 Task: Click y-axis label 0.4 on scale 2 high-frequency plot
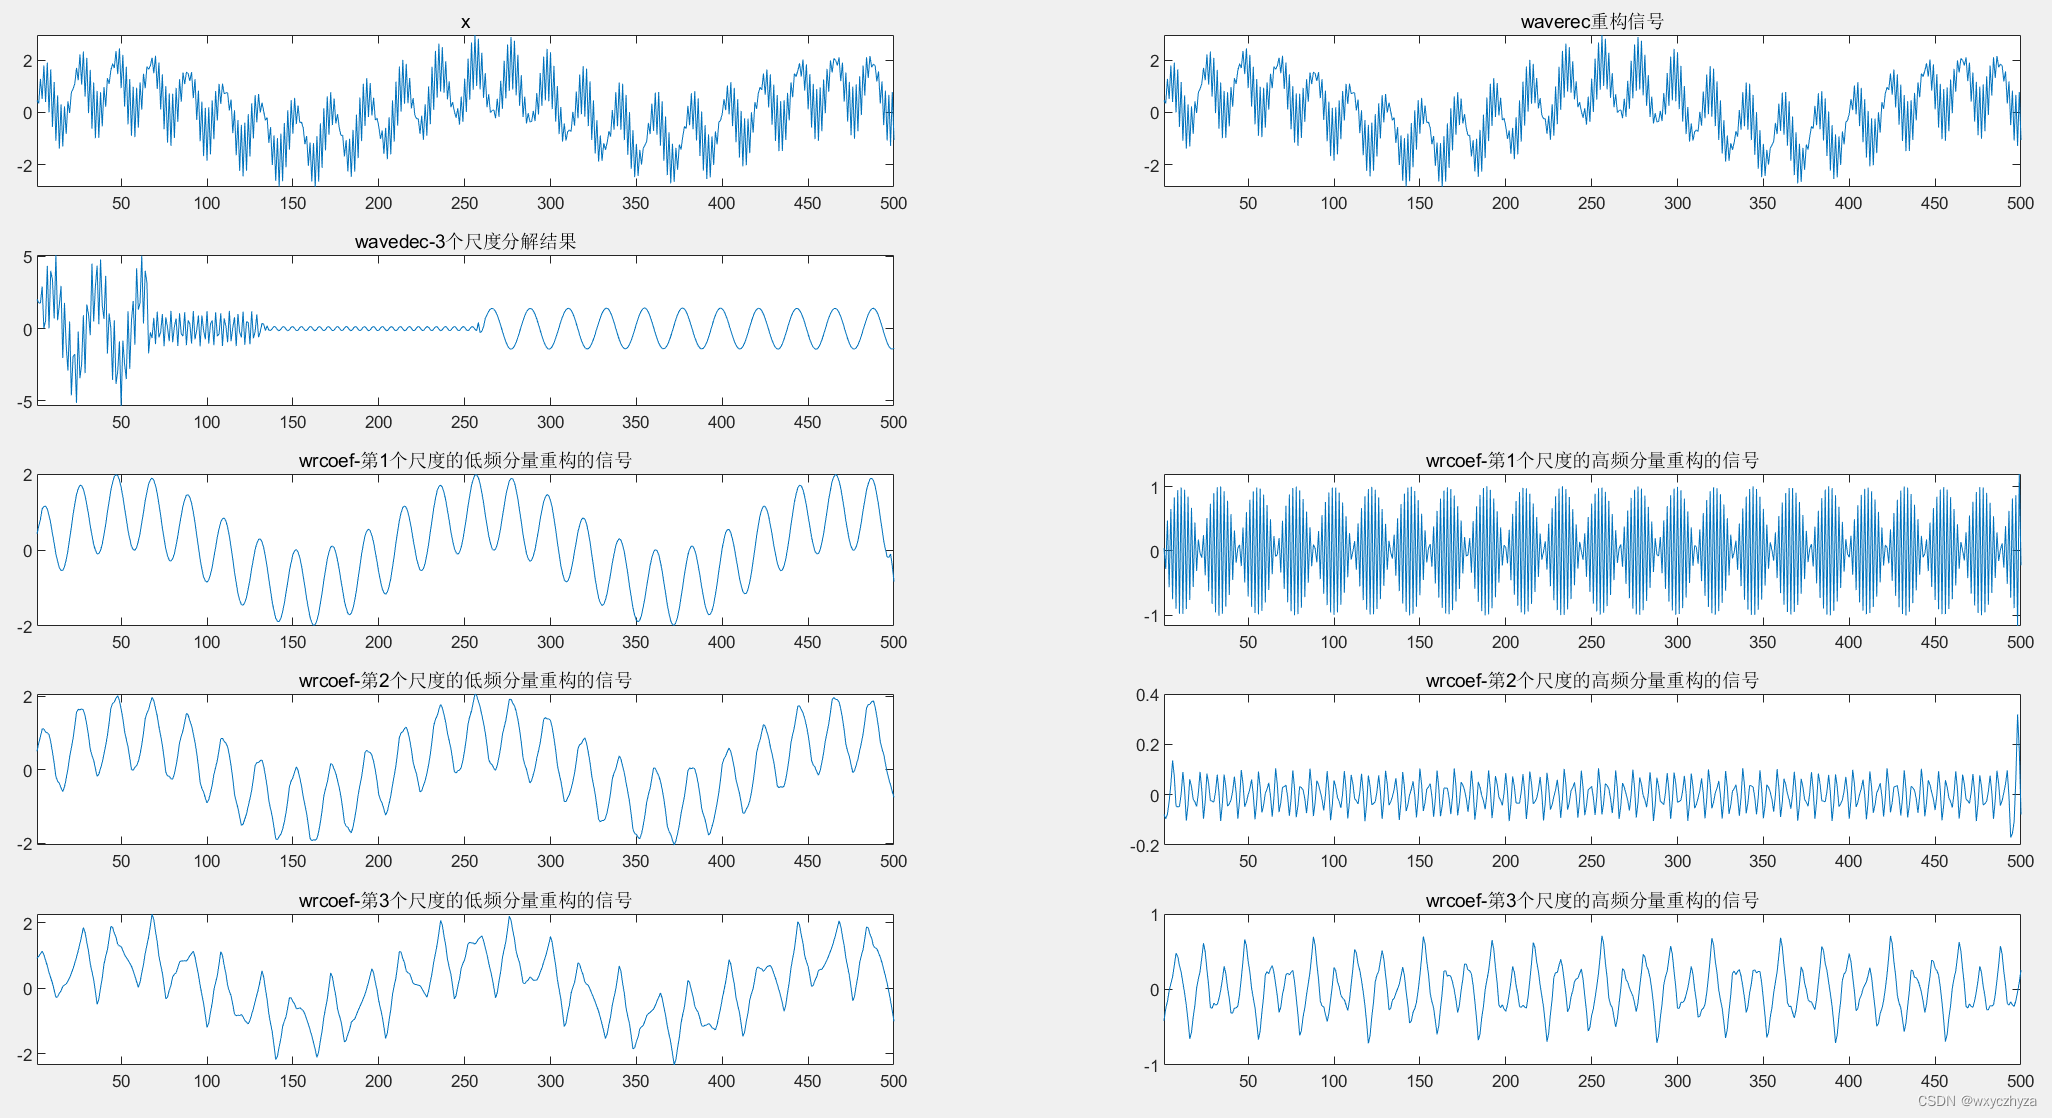tap(1147, 695)
